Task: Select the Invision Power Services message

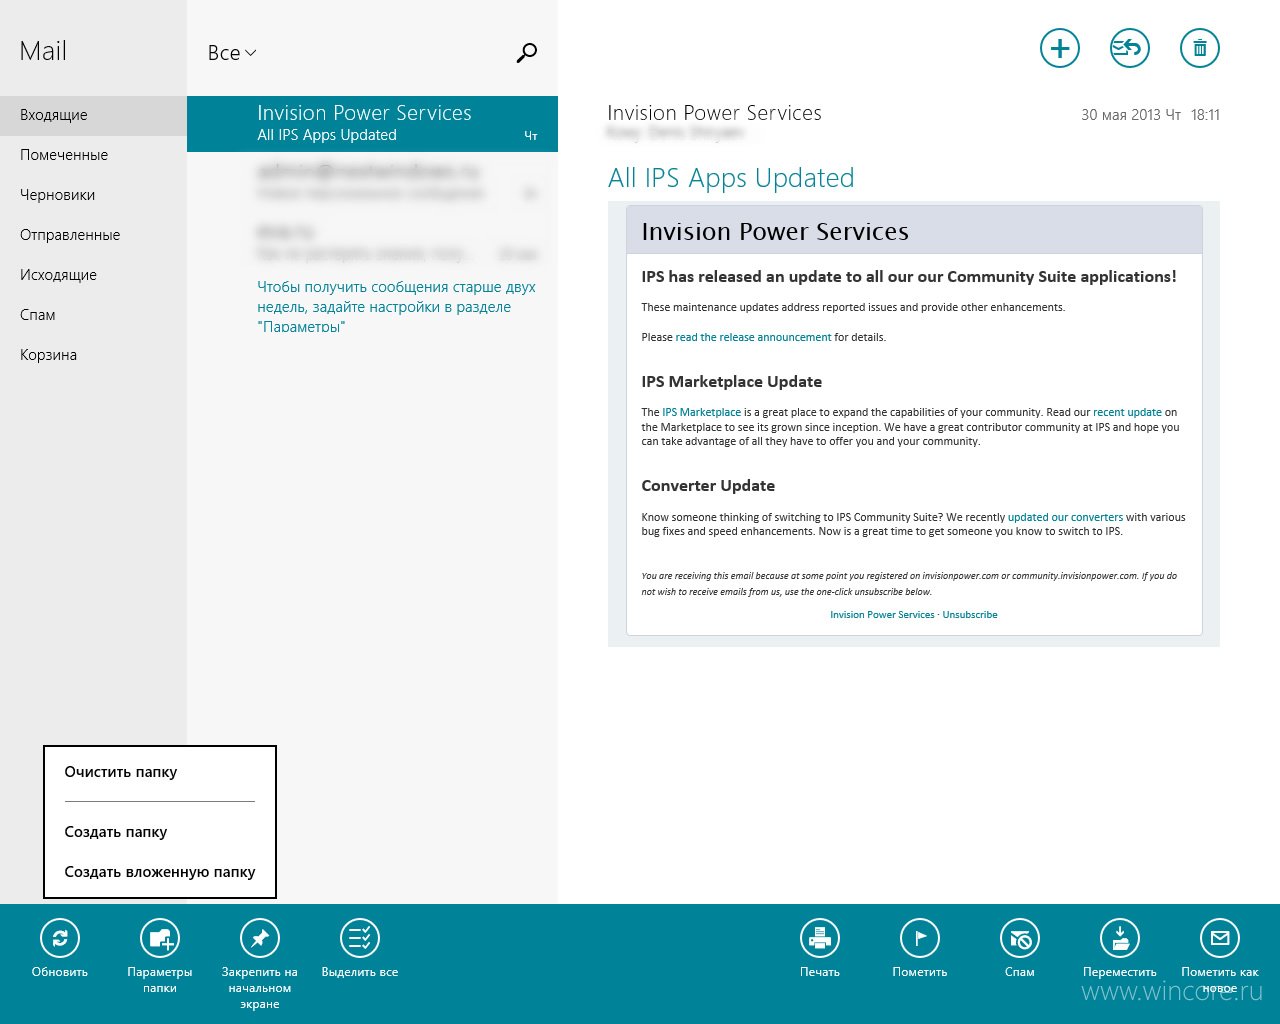Action: pos(372,124)
